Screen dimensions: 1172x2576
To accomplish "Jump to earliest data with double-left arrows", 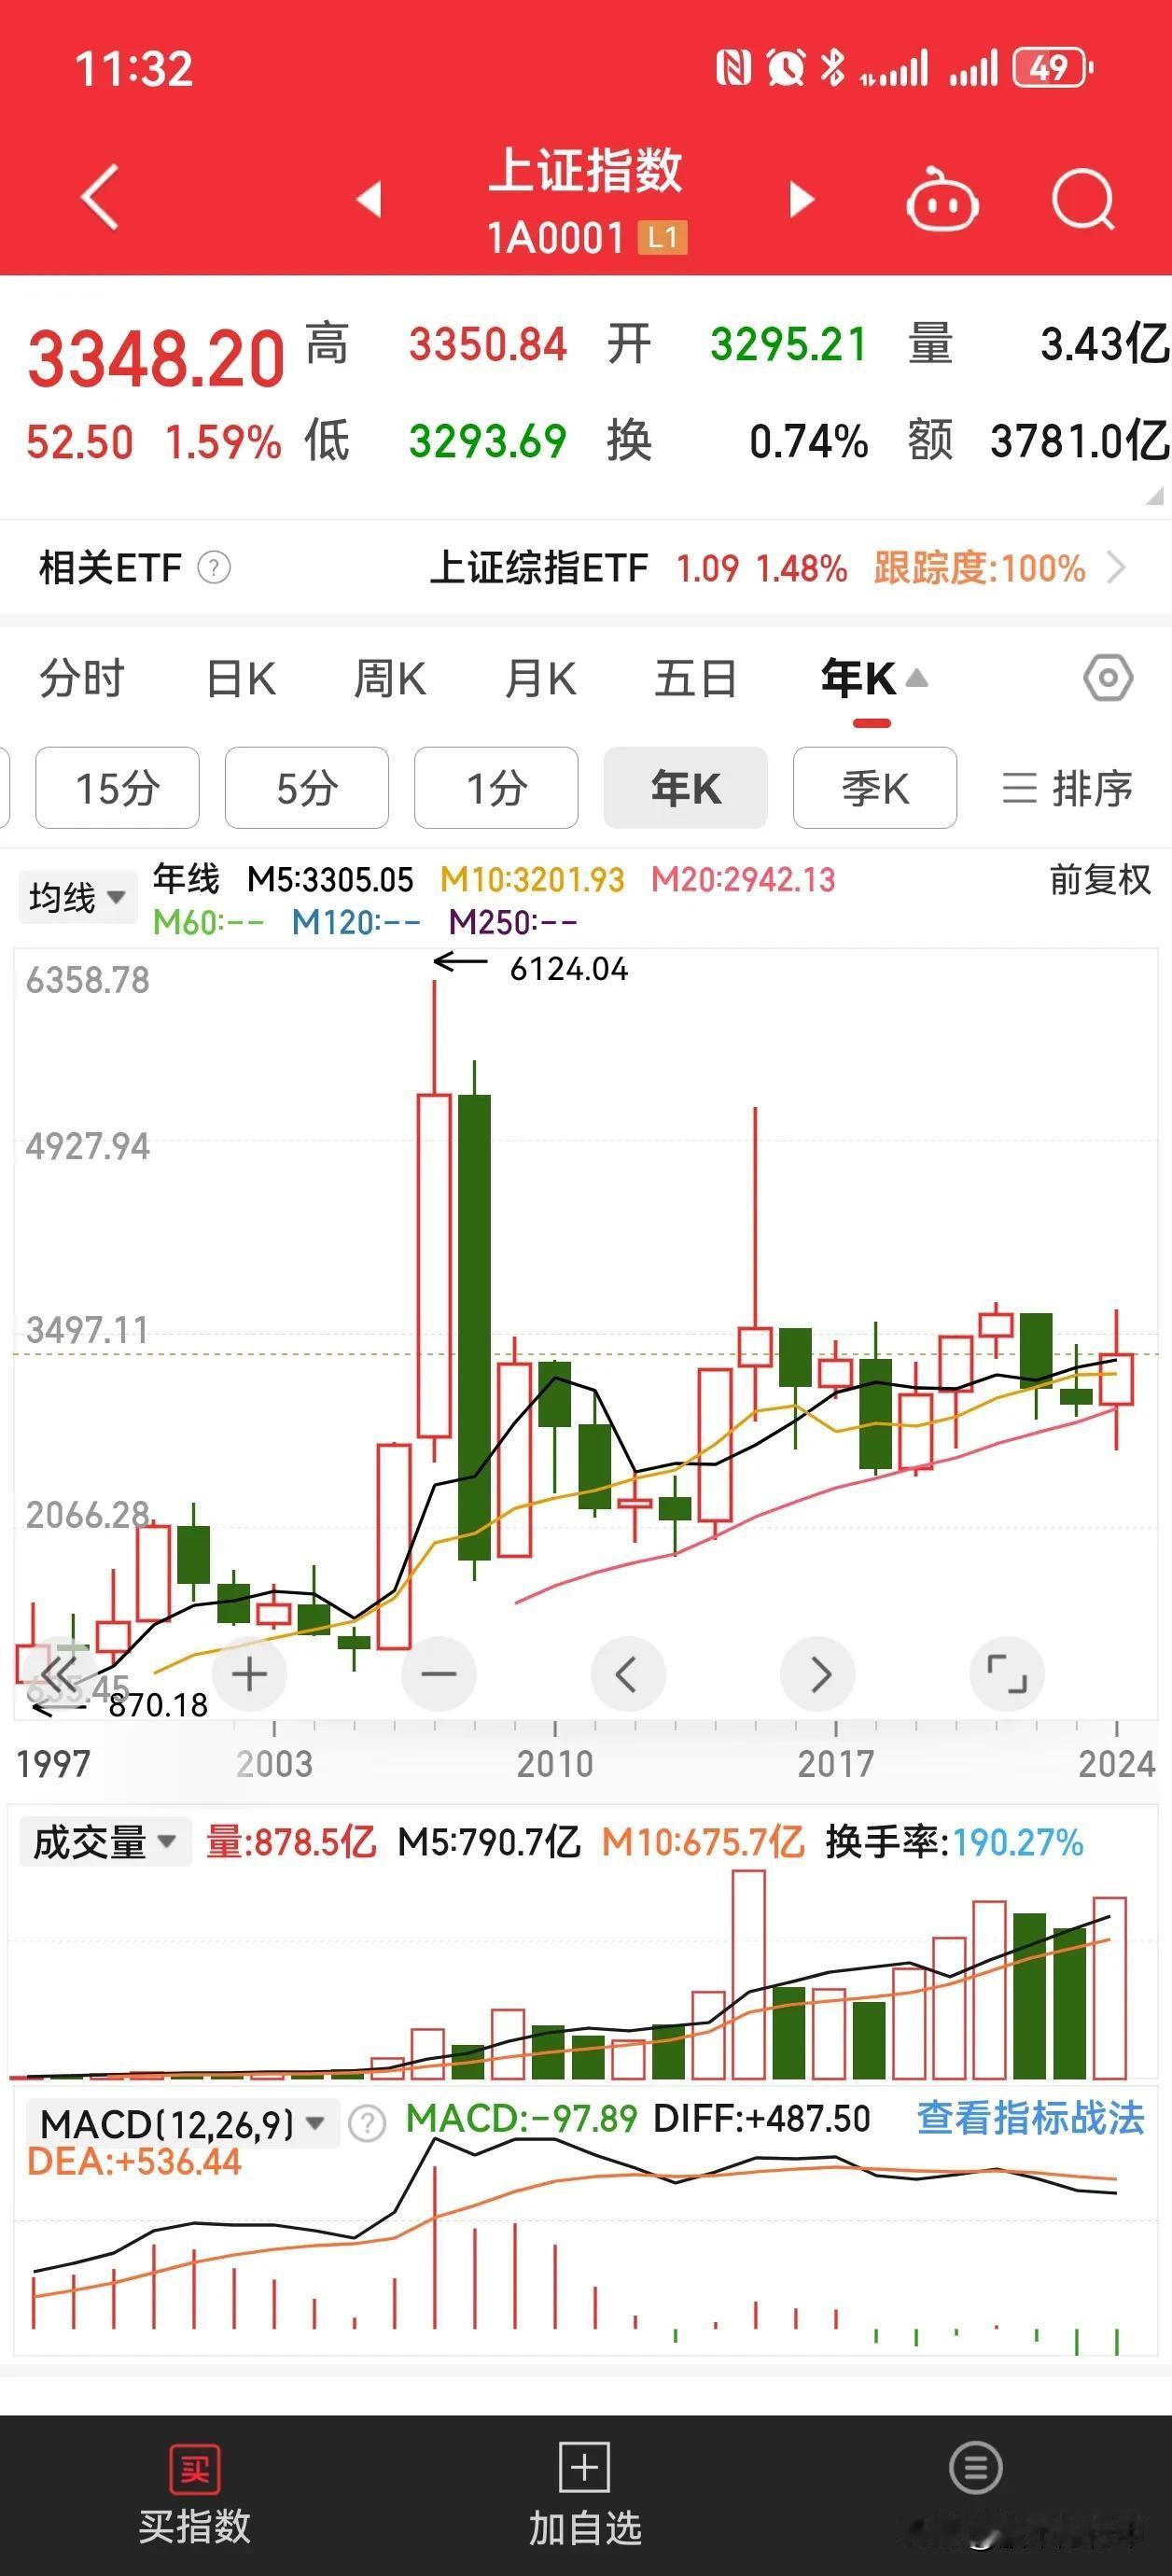I will pos(59,1674).
